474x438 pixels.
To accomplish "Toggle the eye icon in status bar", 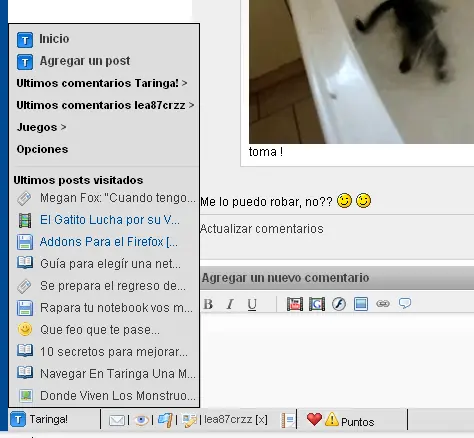I will tap(141, 420).
